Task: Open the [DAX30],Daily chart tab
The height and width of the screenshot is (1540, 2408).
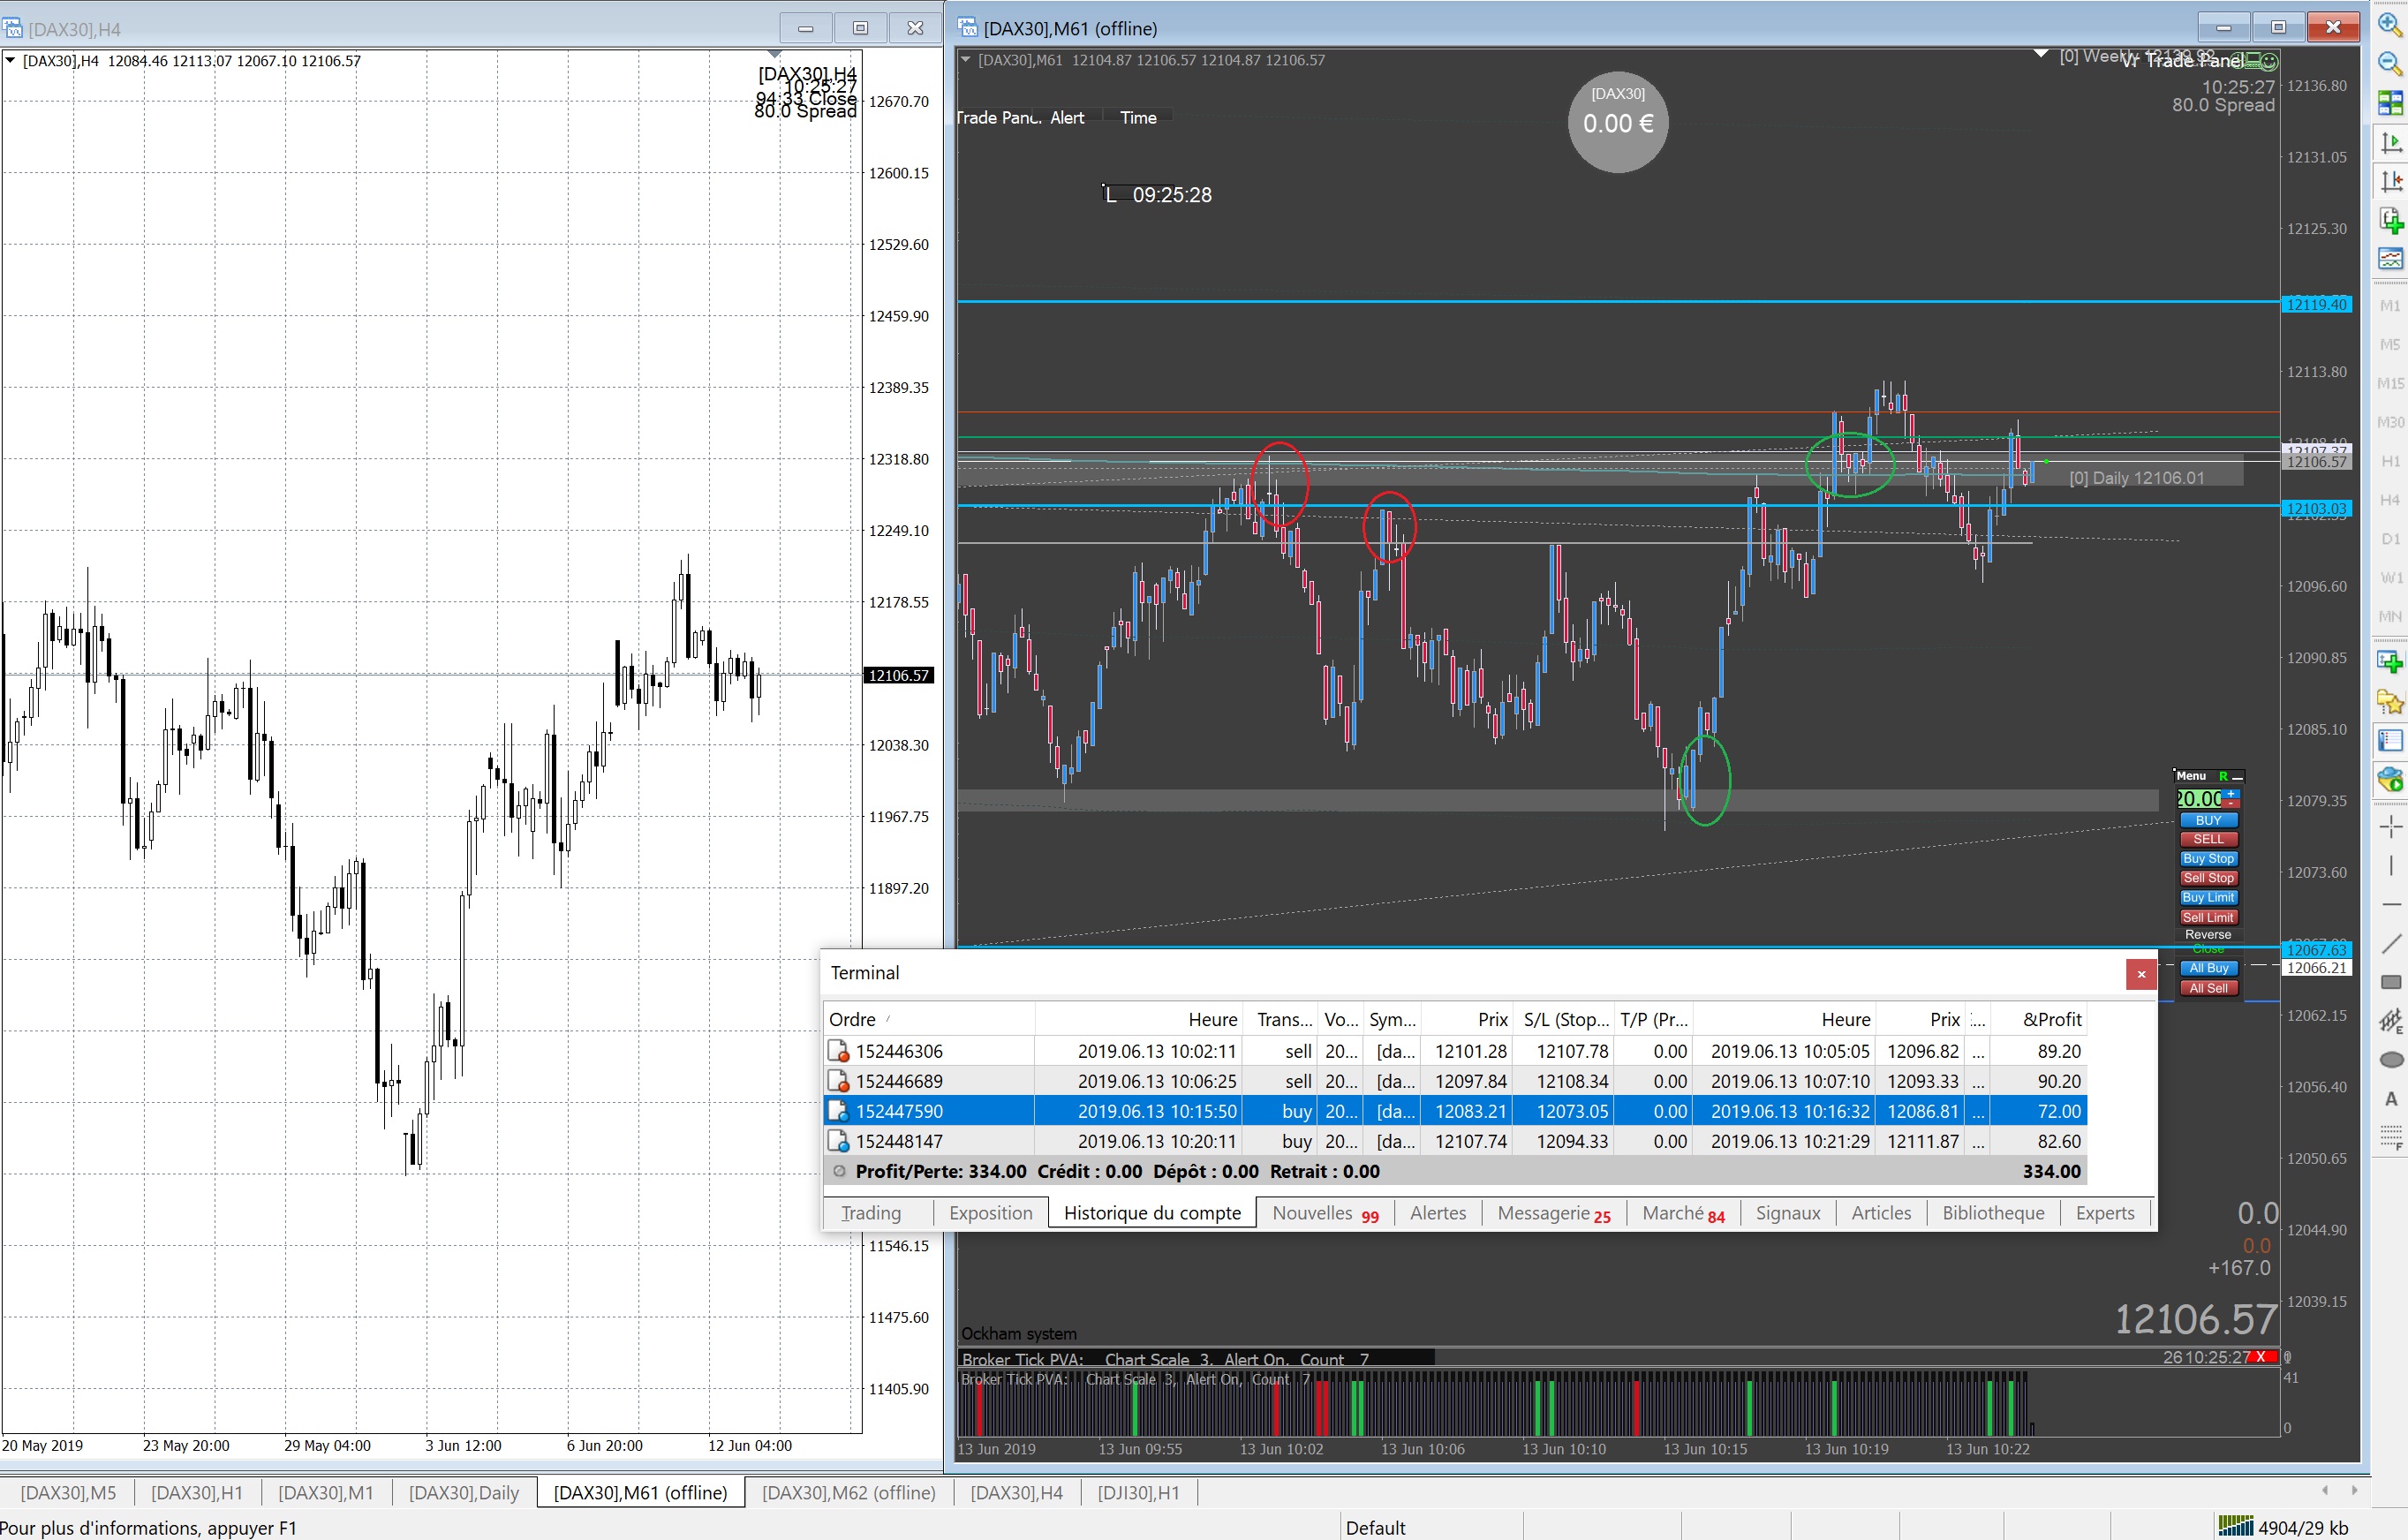Action: [464, 1493]
